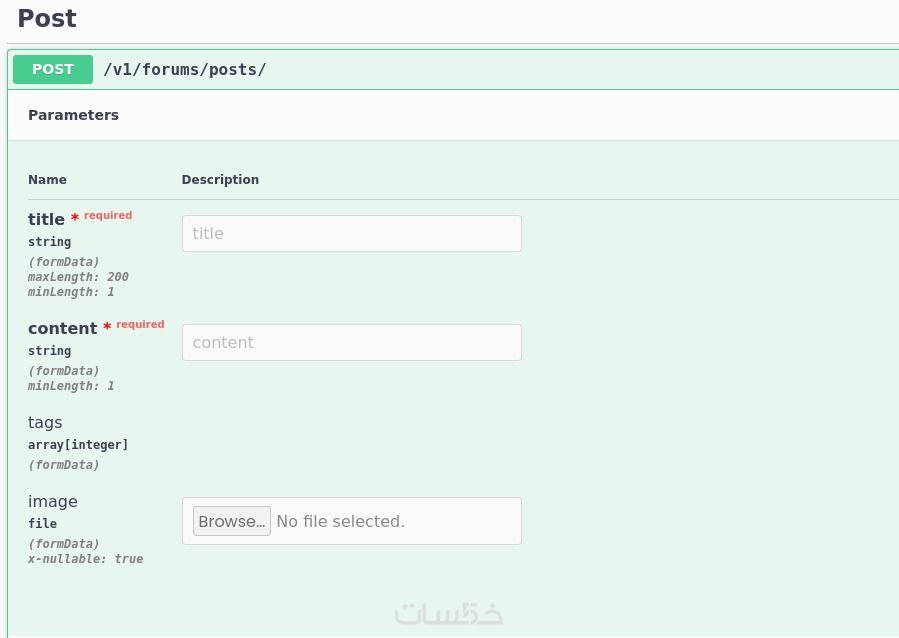Click the Description column header
The image size is (899, 638).
pos(220,180)
